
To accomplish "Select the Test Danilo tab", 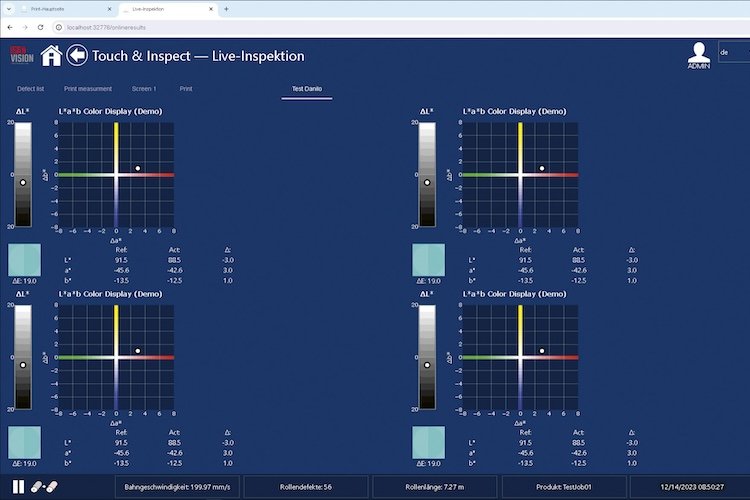I will [x=307, y=89].
